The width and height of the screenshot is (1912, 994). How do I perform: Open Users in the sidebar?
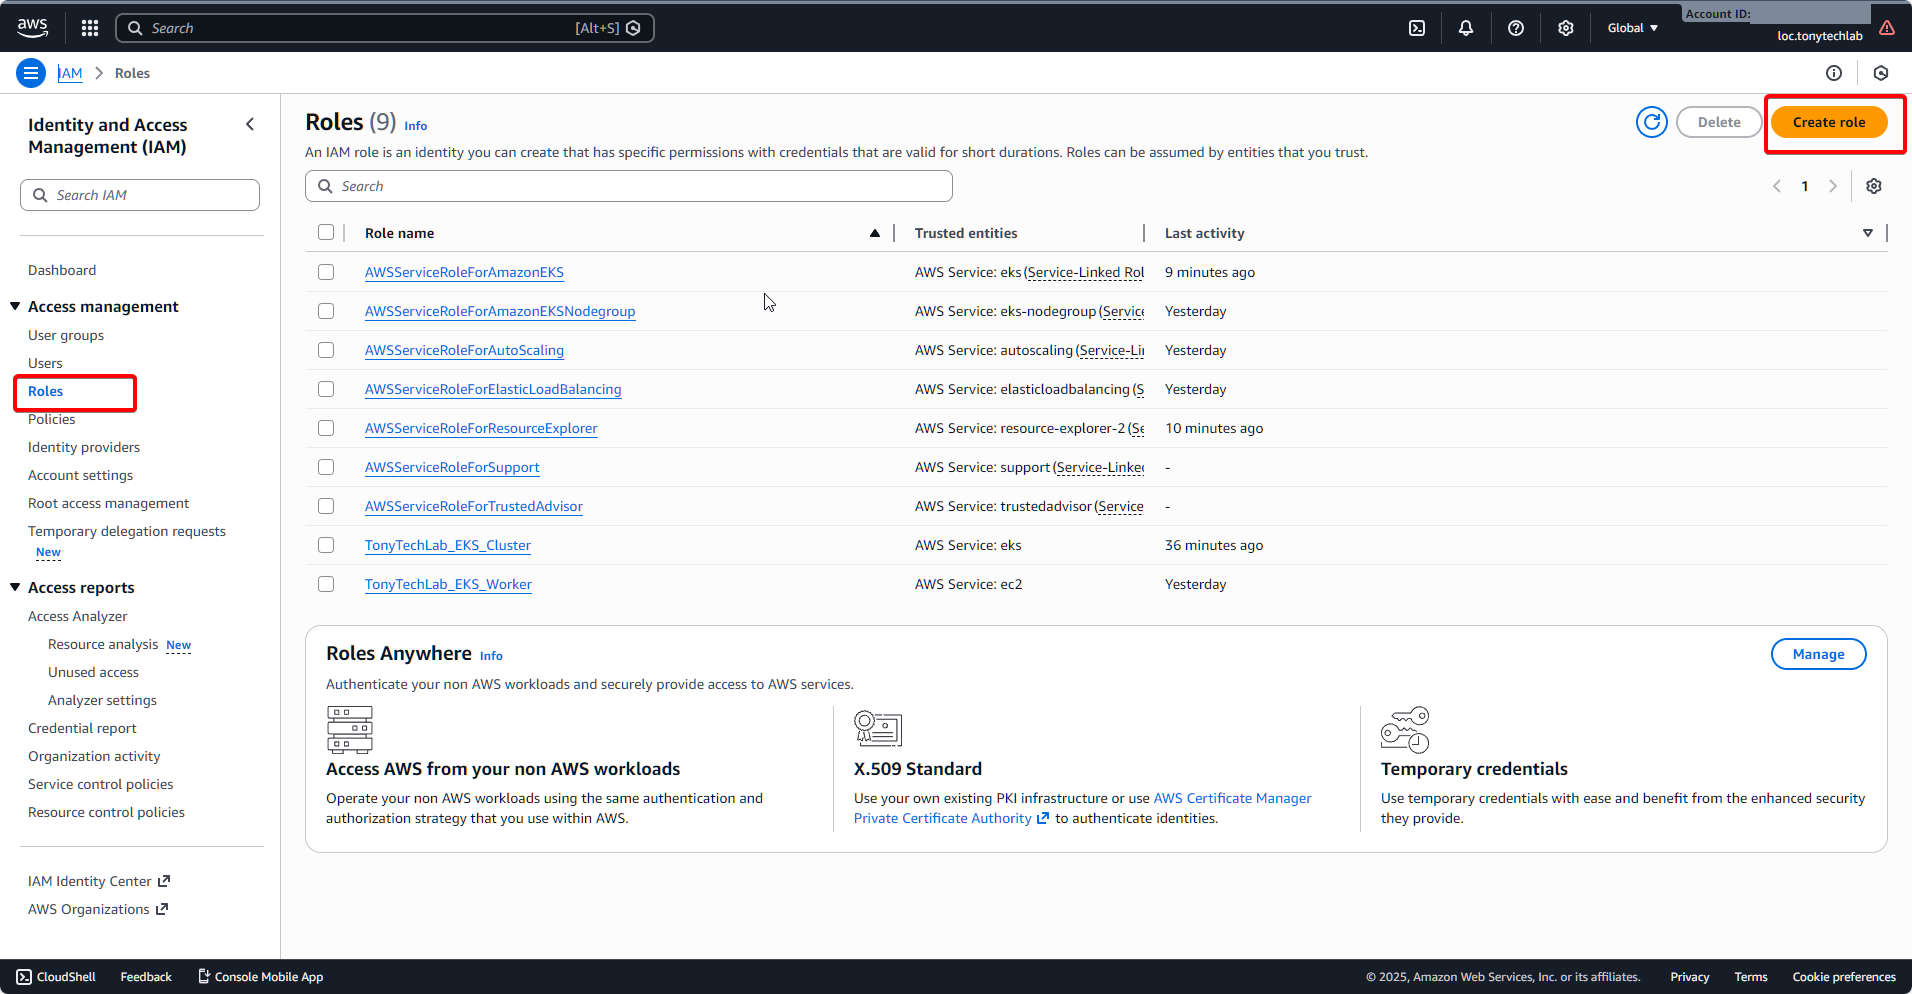(45, 363)
